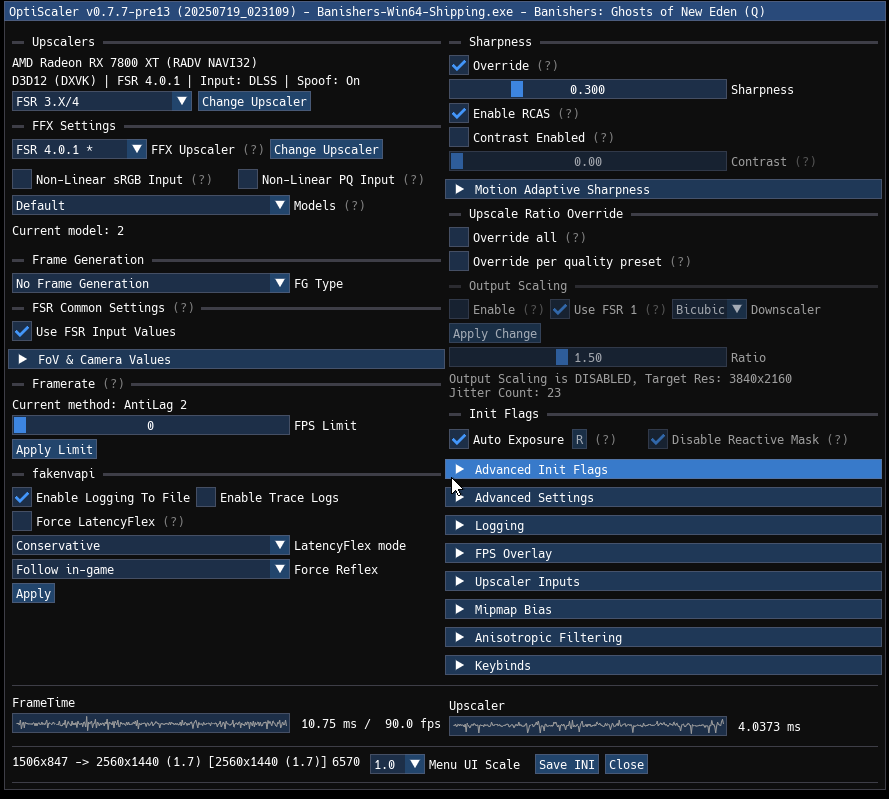Click the fakenvapi Apply button
The height and width of the screenshot is (799, 889).
(x=33, y=594)
